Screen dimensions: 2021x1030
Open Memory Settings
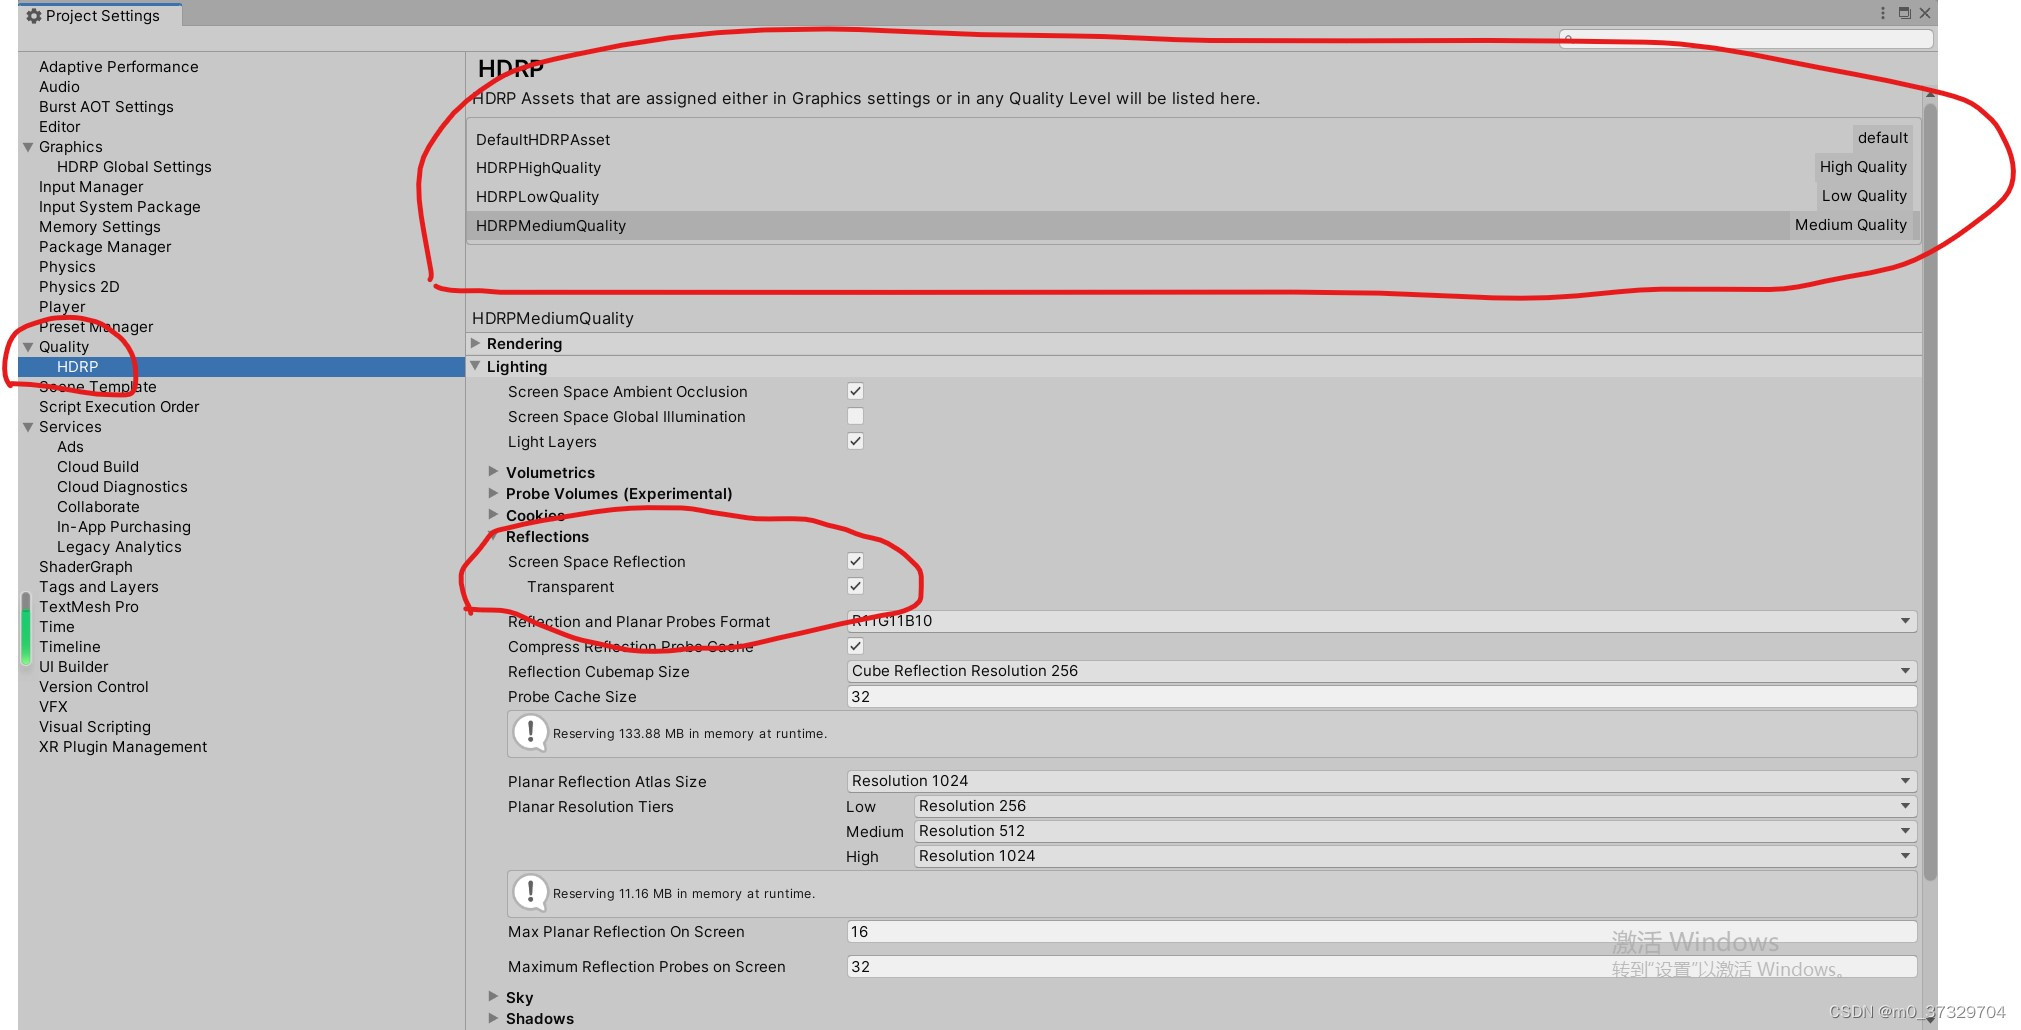(x=99, y=227)
